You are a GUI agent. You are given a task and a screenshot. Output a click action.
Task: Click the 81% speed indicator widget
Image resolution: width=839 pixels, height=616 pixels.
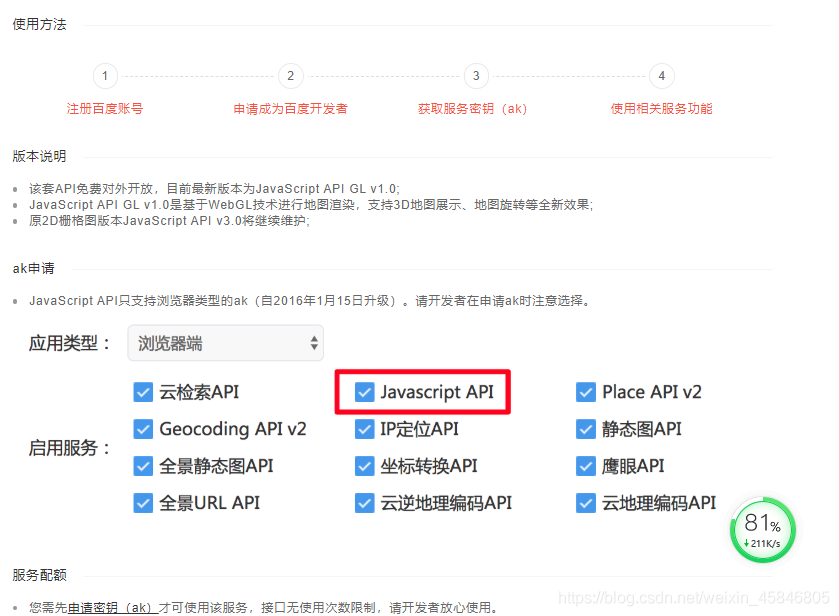(762, 530)
